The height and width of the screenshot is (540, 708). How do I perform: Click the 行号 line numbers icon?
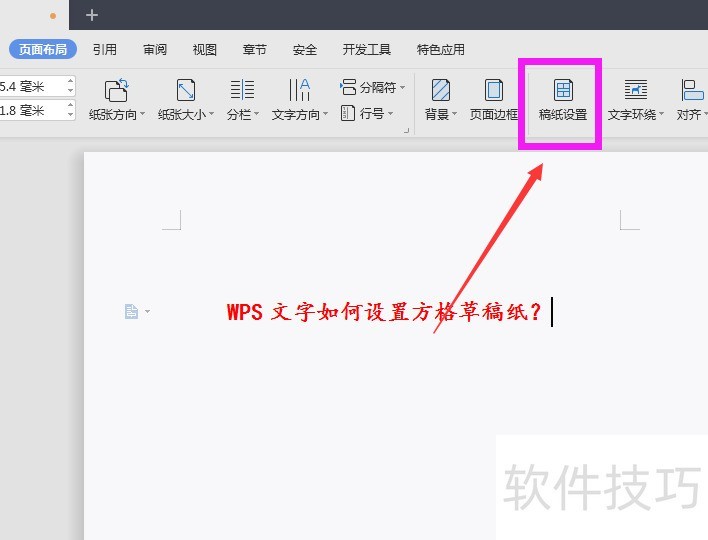[348, 113]
